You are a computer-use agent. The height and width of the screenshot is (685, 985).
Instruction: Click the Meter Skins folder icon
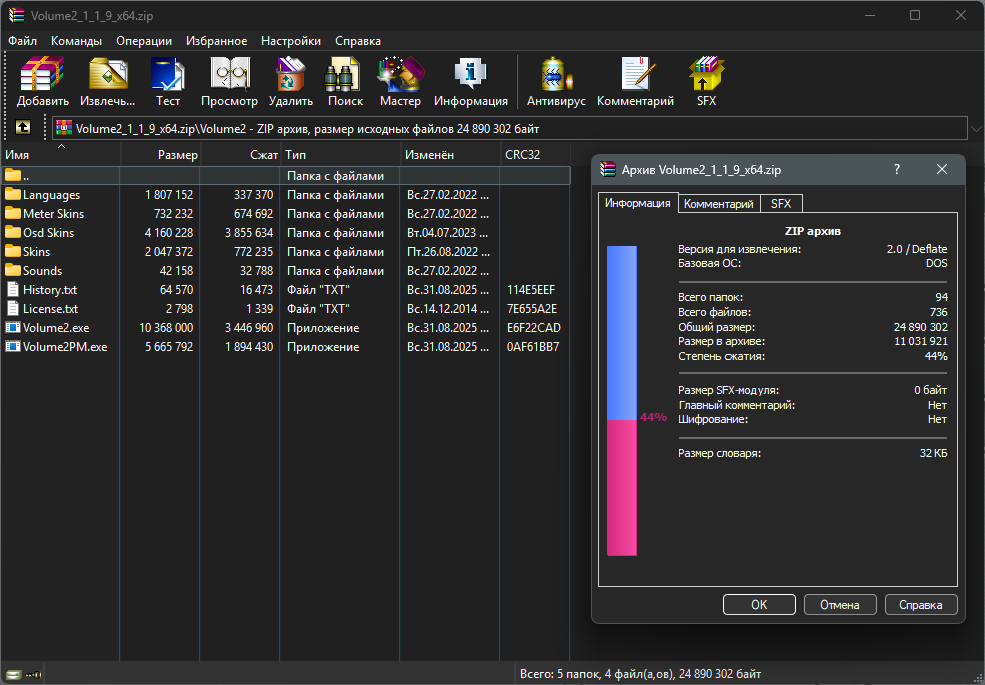click(13, 213)
